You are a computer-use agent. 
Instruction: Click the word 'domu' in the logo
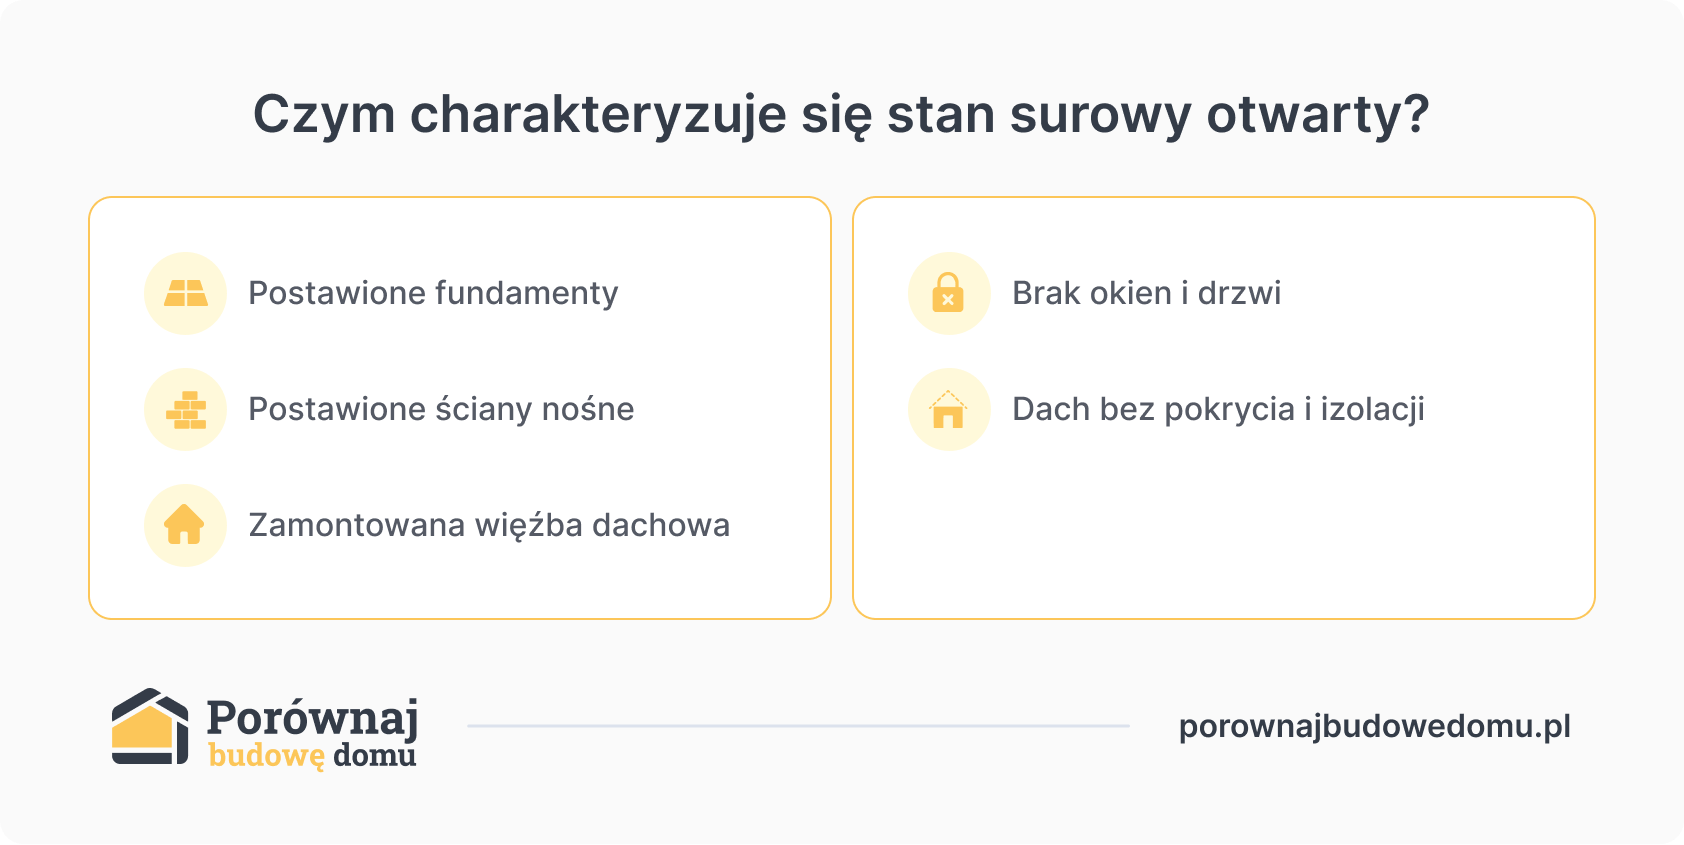pyautogui.click(x=375, y=755)
